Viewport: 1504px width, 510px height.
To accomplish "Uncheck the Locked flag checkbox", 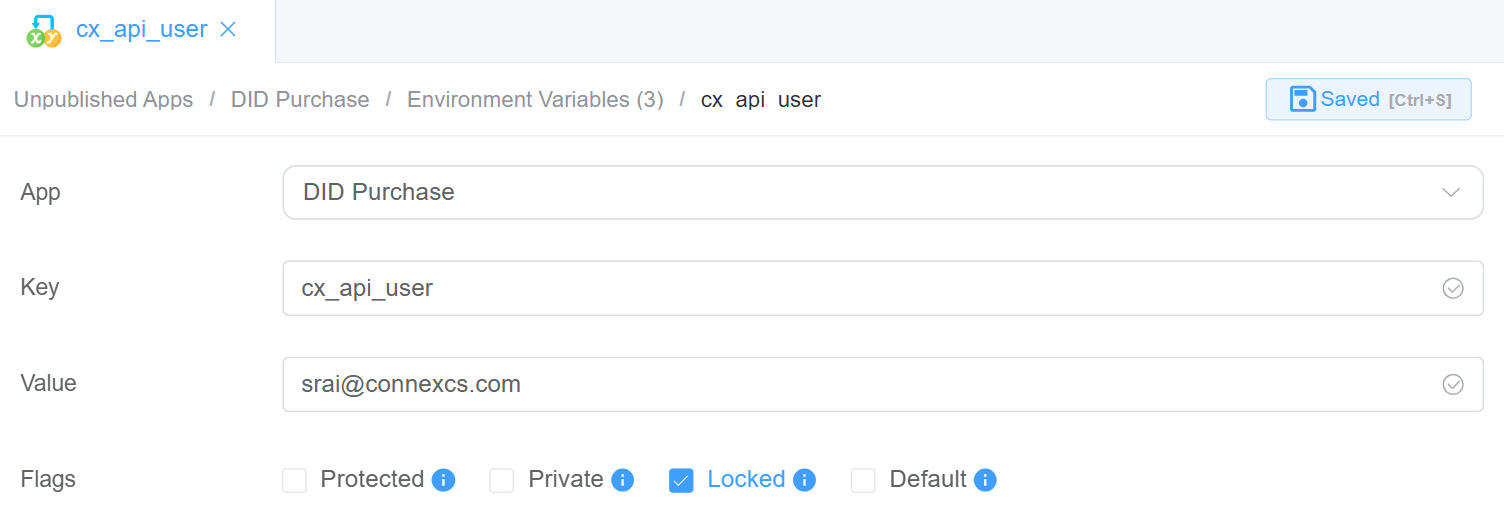I will pos(681,481).
